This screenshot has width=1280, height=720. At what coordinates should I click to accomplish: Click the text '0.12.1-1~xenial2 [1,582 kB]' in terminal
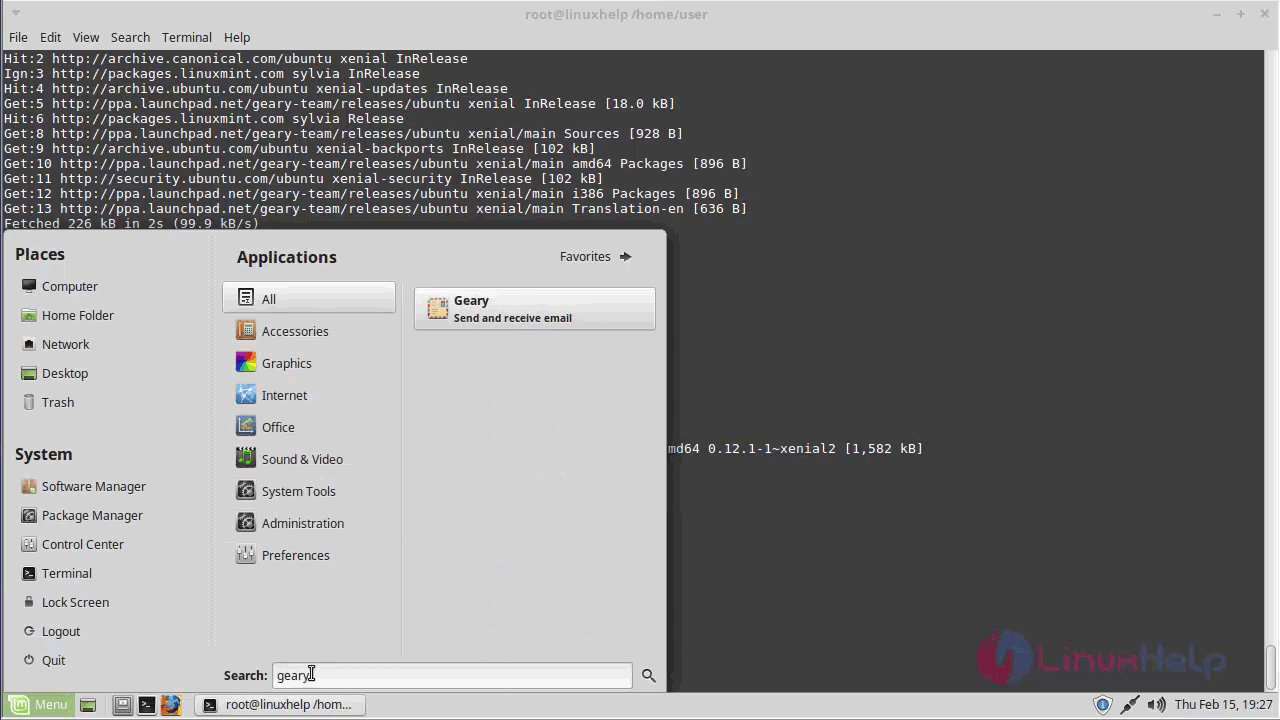816,449
